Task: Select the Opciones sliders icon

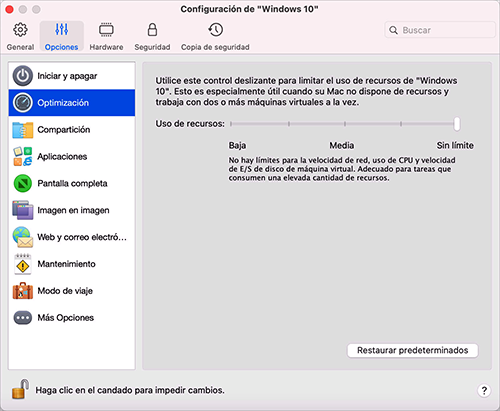Action: click(62, 30)
